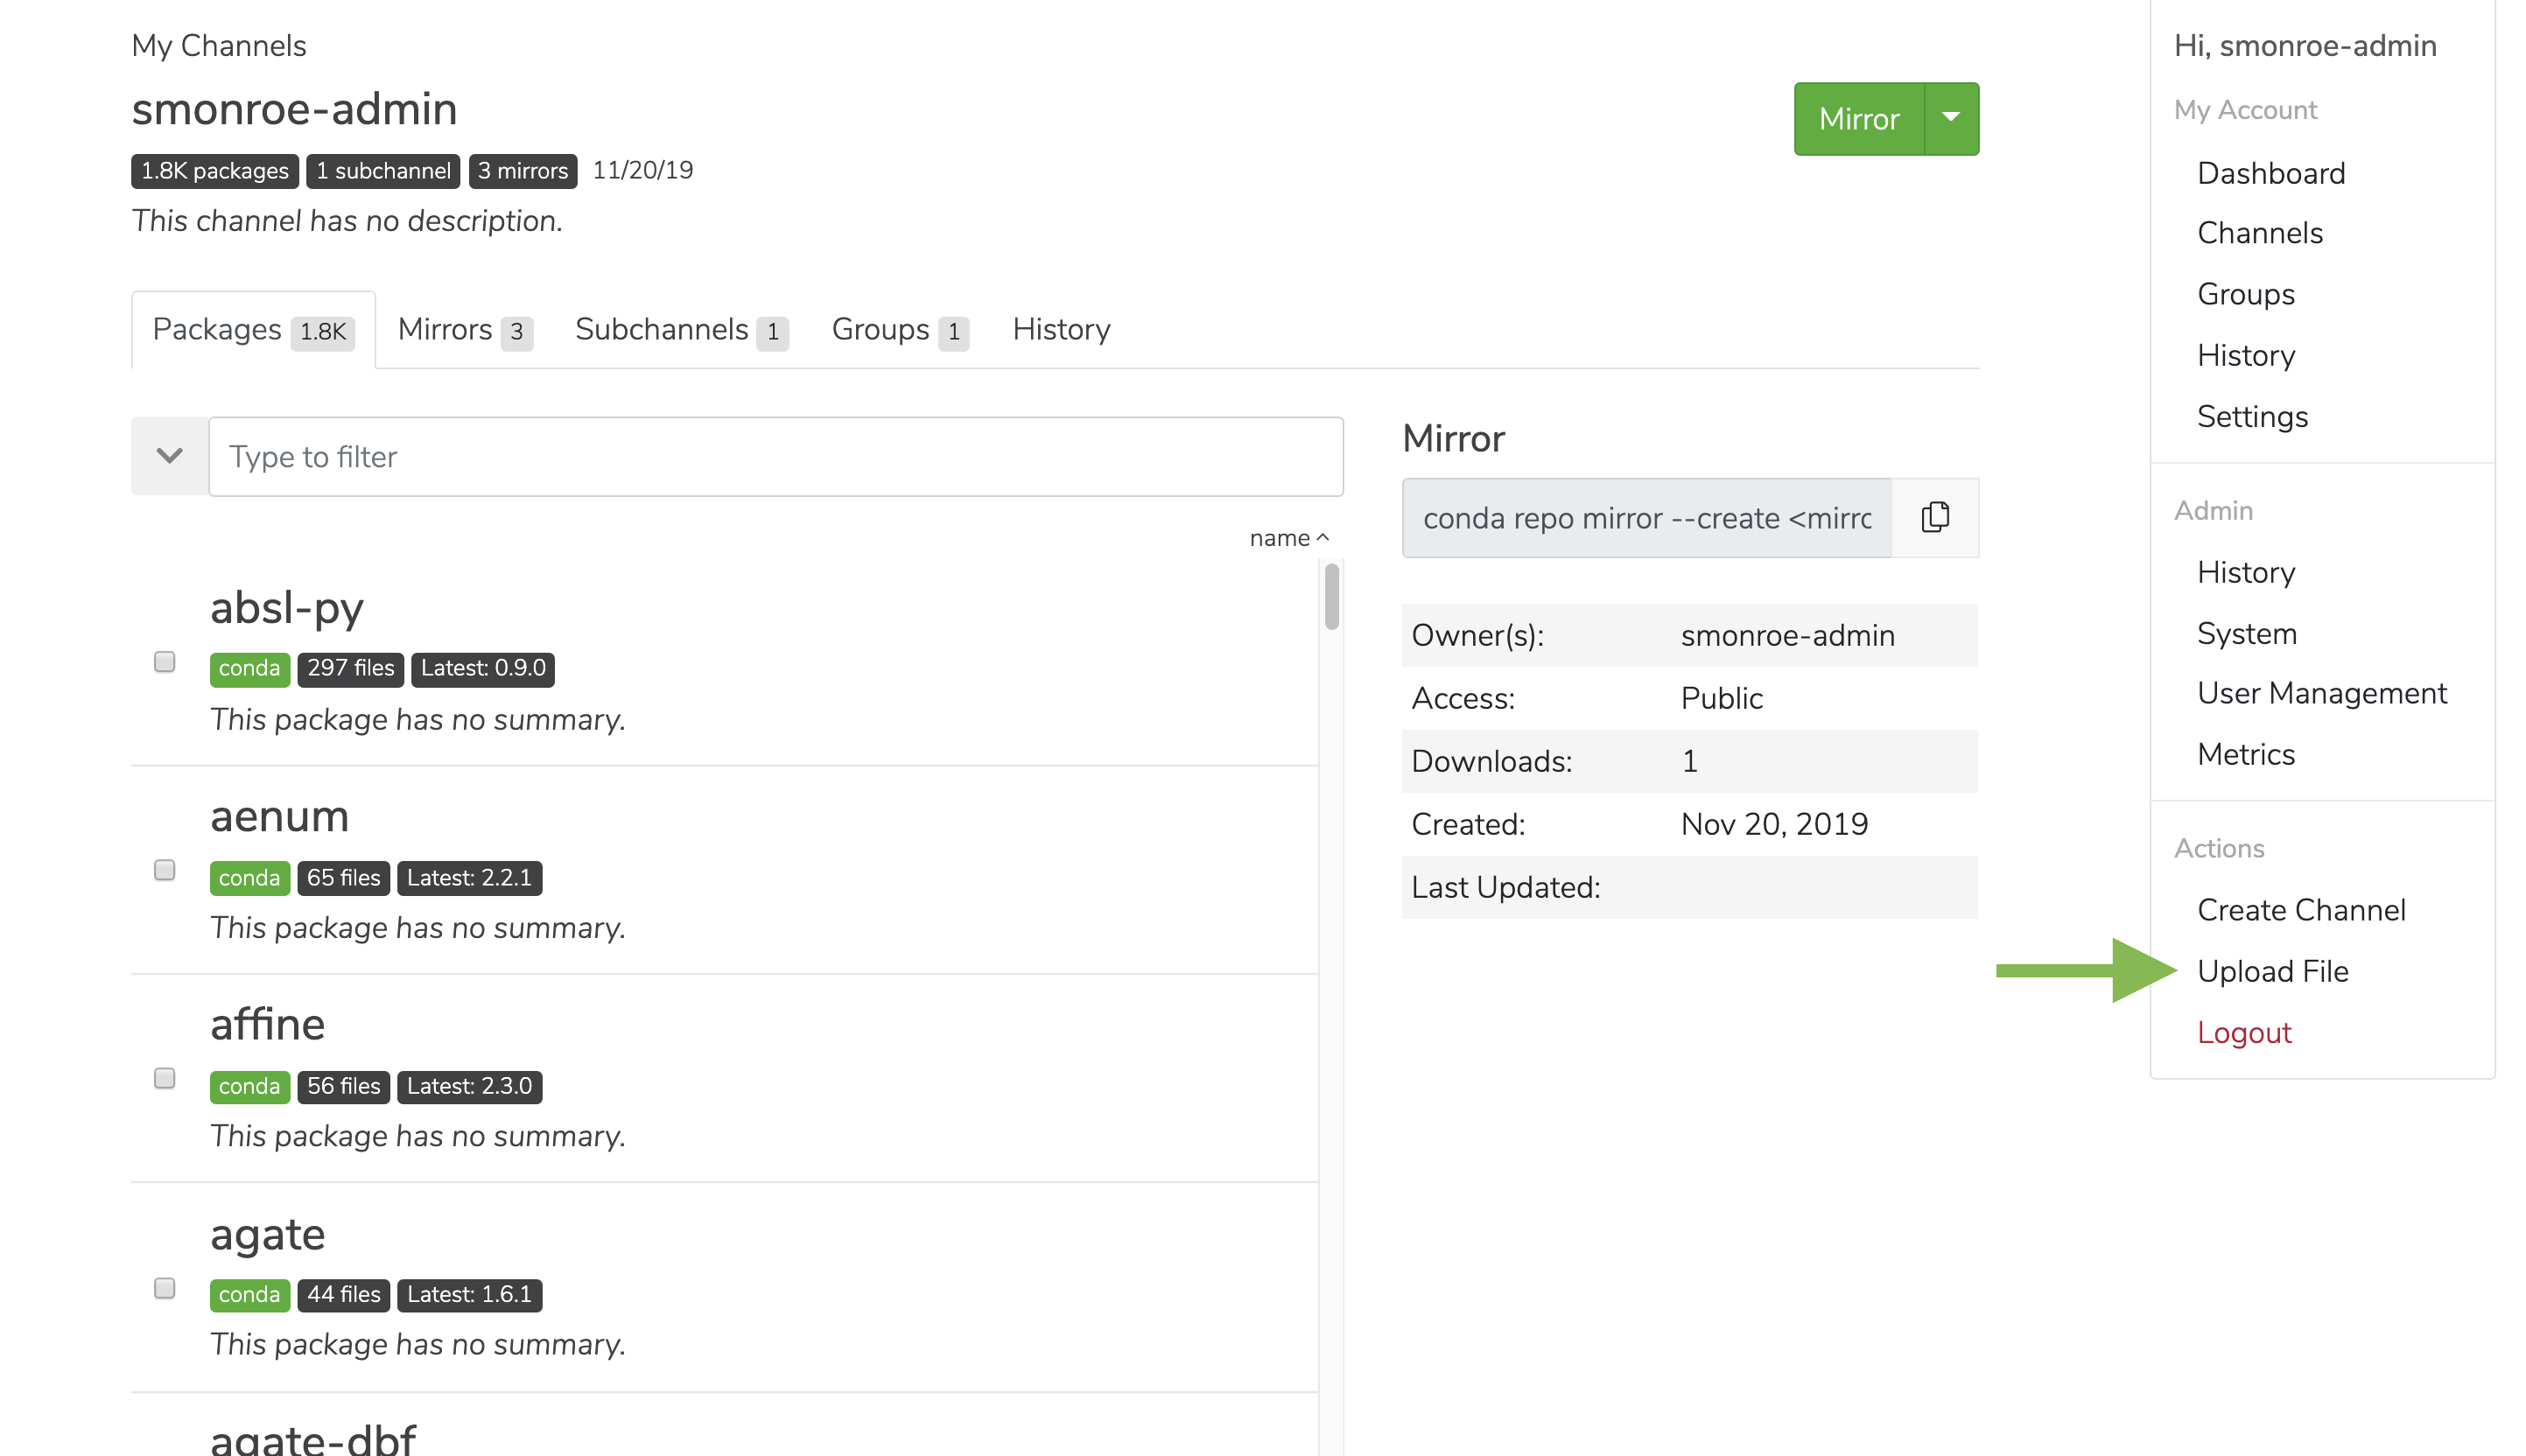The image size is (2526, 1456).
Task: Click the package list scrollbar thumb
Action: pos(1331,597)
